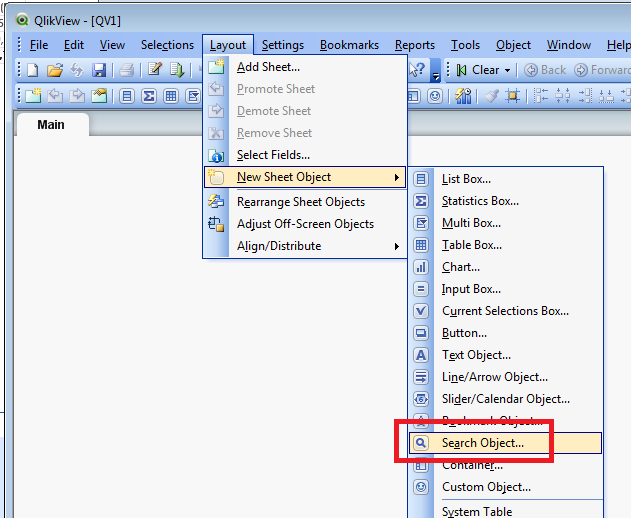Click the Align Right toolbar icon
The width and height of the screenshot is (631, 518).
point(585,96)
